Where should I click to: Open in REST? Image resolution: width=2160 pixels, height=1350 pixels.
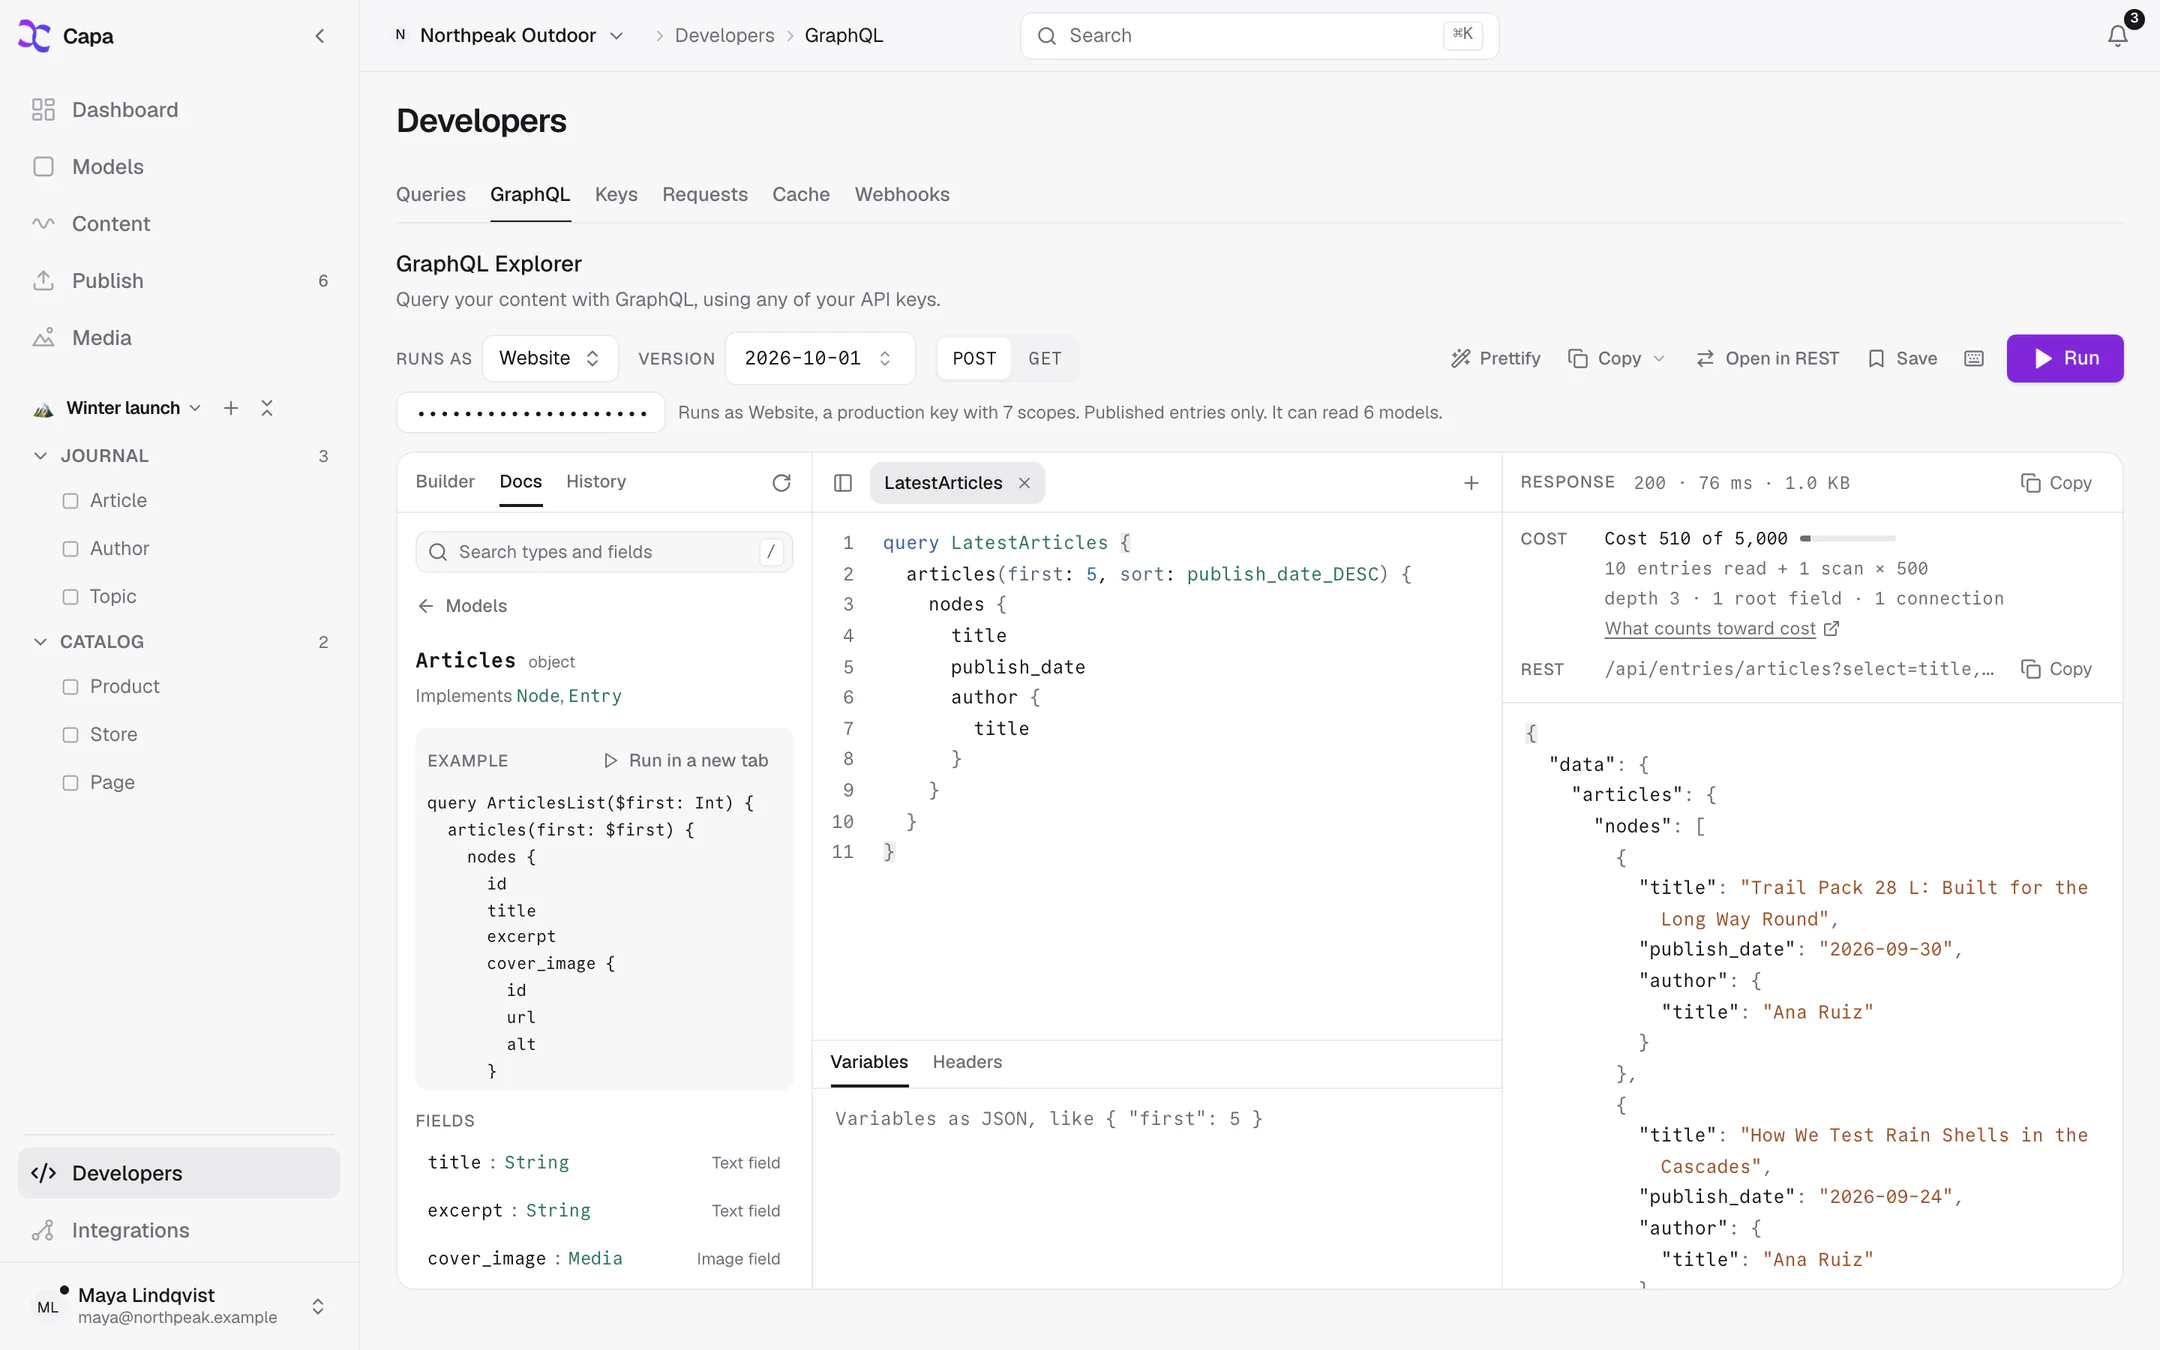[x=1767, y=358]
